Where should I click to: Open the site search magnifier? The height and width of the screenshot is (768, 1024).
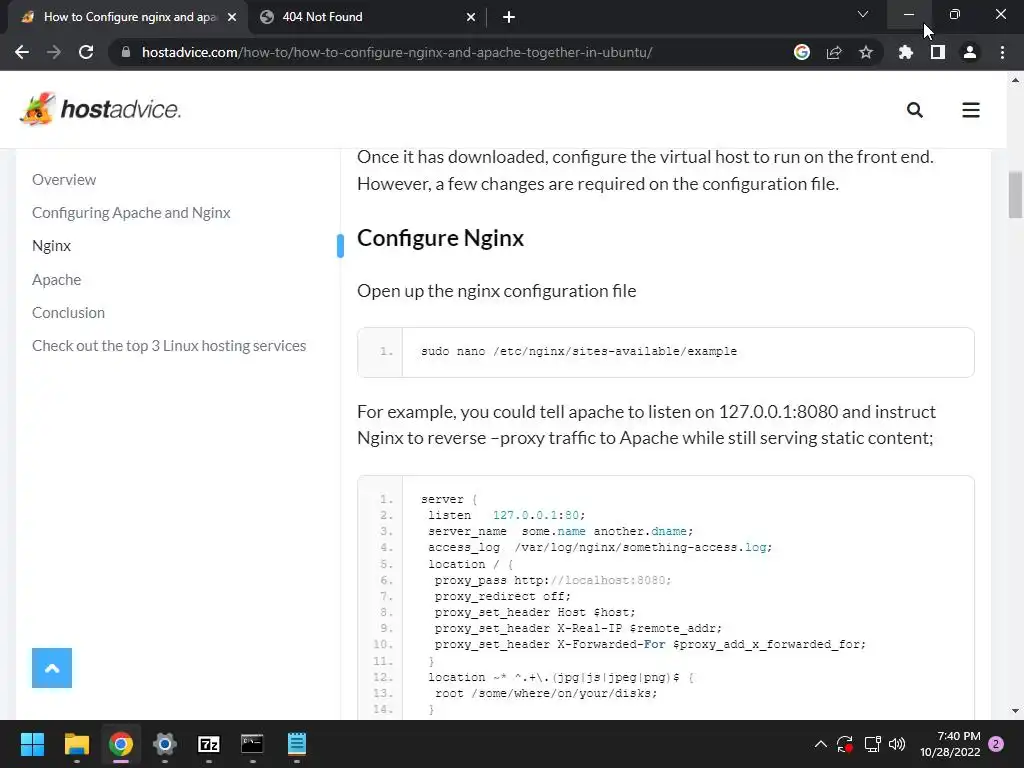pyautogui.click(x=915, y=110)
